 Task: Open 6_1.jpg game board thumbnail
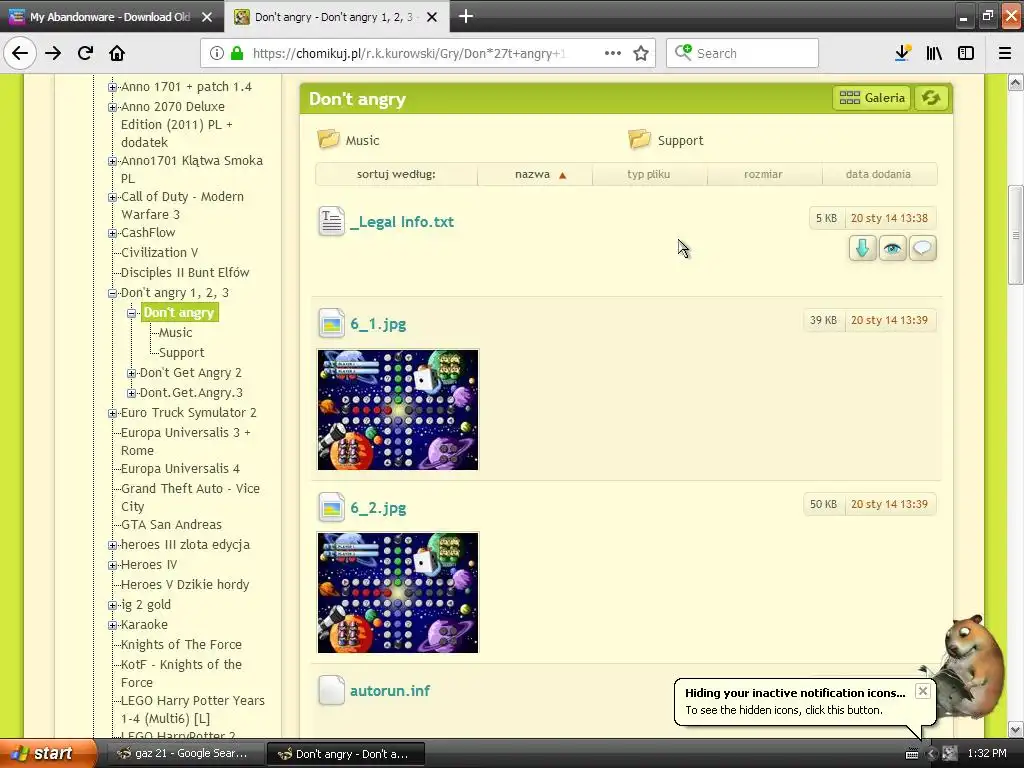pos(398,409)
